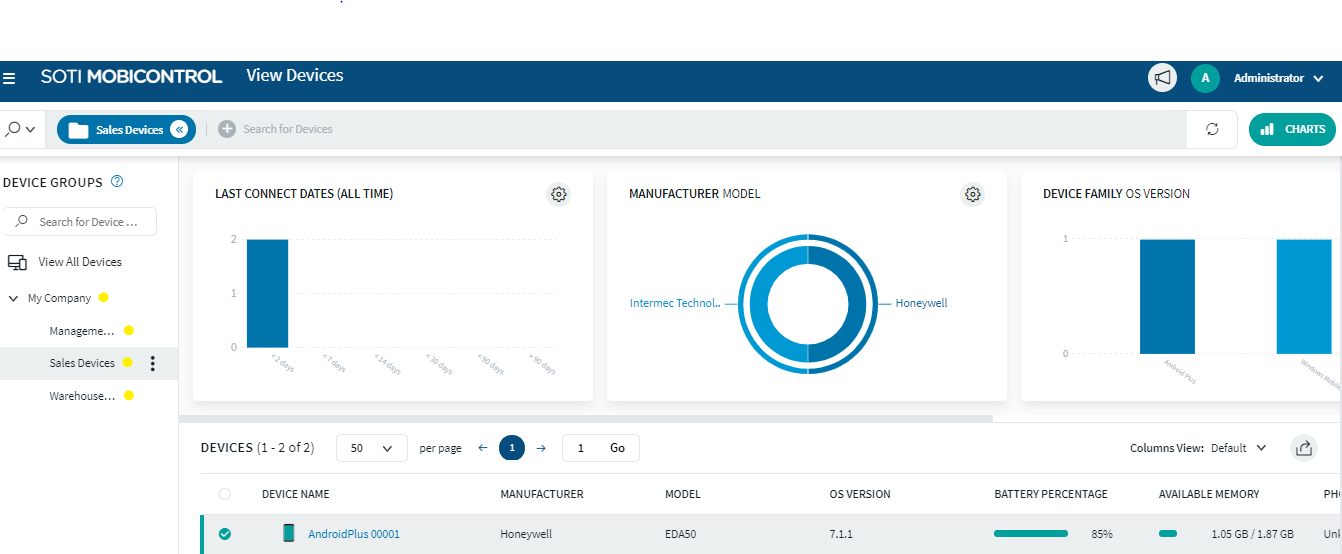Click the Search for Device groups field
Viewport: 1342px width, 554px height.
85,222
